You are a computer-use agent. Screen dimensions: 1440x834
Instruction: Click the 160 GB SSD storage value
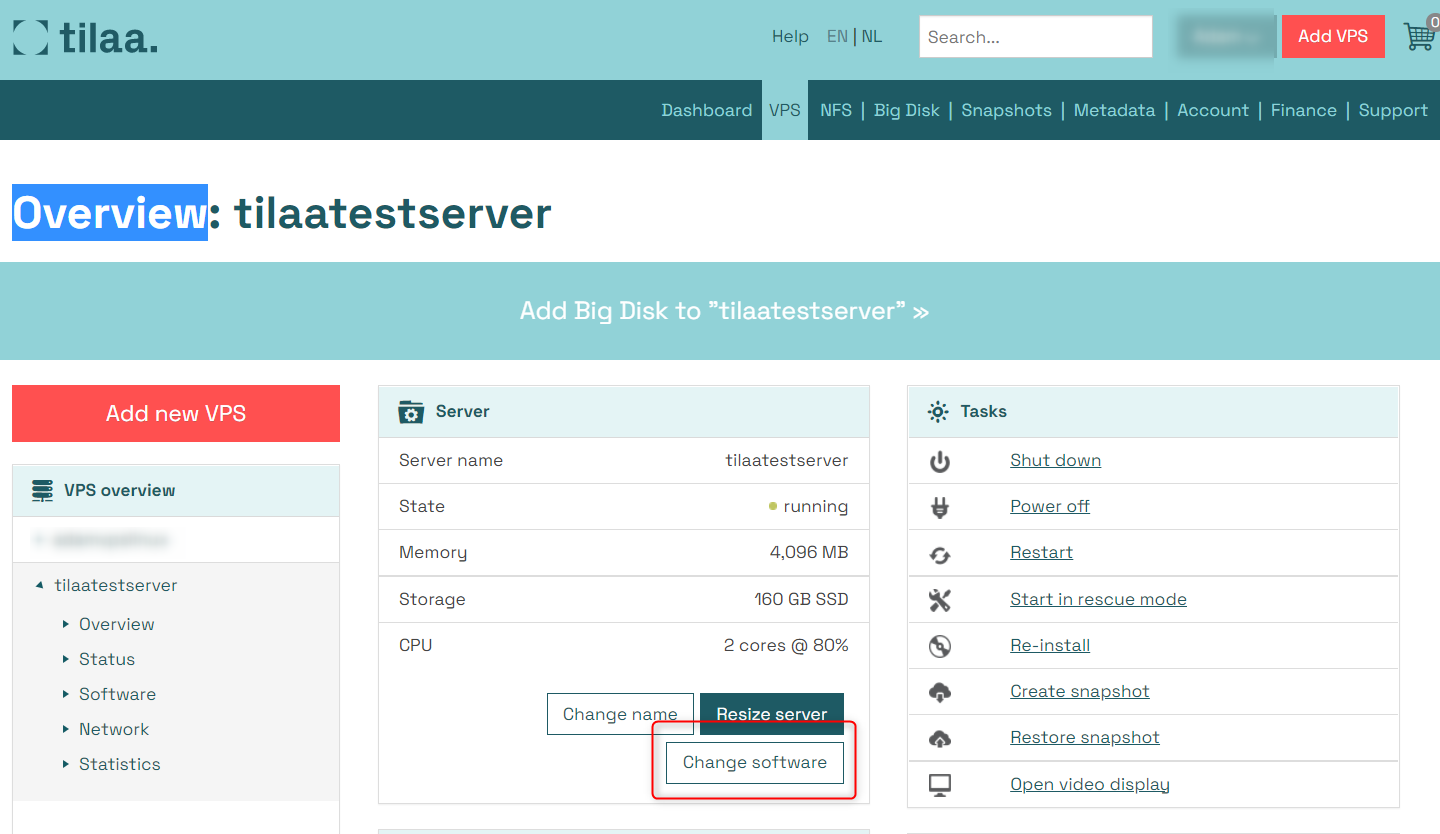[x=801, y=599]
